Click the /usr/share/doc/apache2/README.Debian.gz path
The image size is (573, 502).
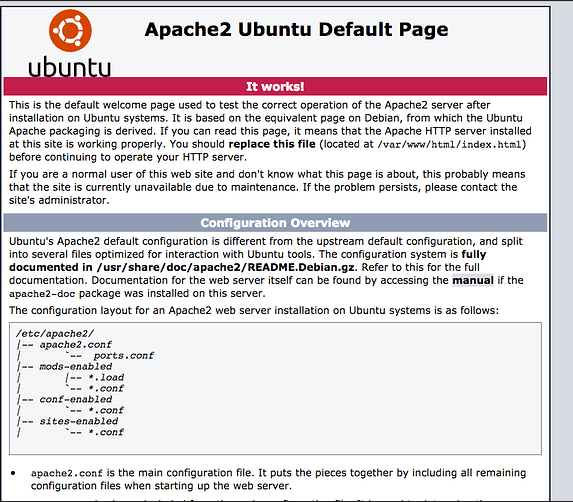[225, 267]
